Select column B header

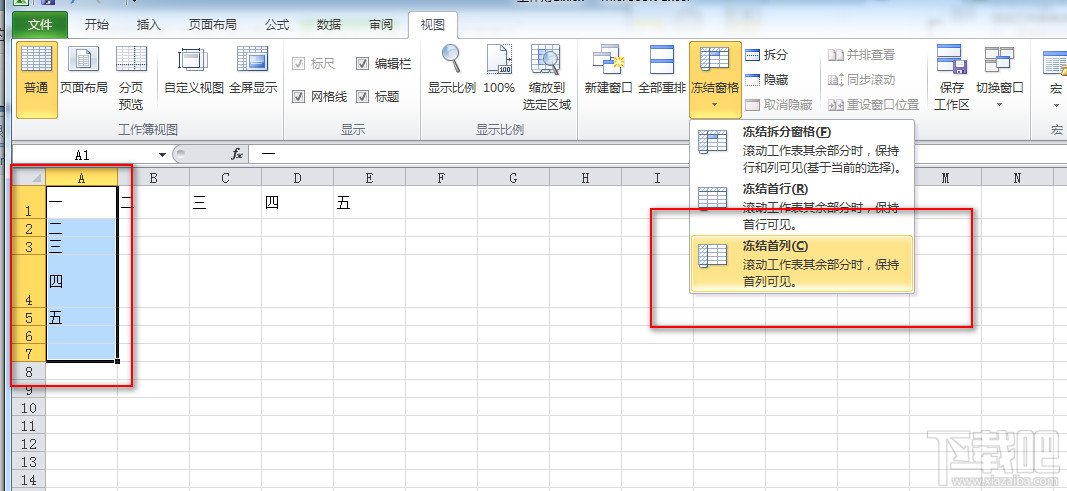tap(154, 177)
